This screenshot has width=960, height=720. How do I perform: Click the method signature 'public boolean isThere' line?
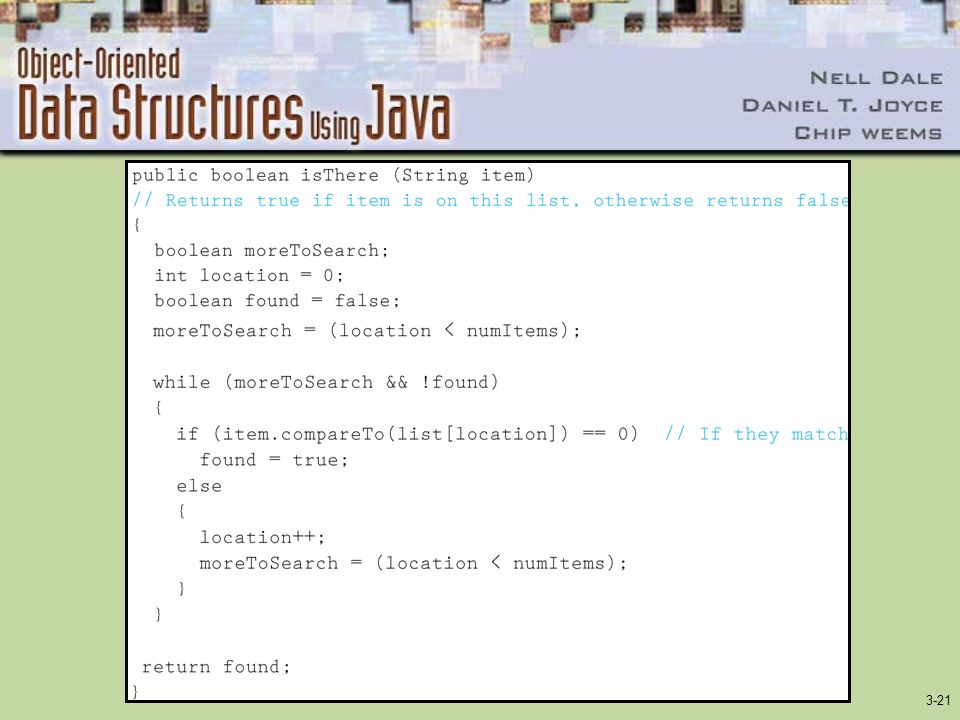point(333,176)
